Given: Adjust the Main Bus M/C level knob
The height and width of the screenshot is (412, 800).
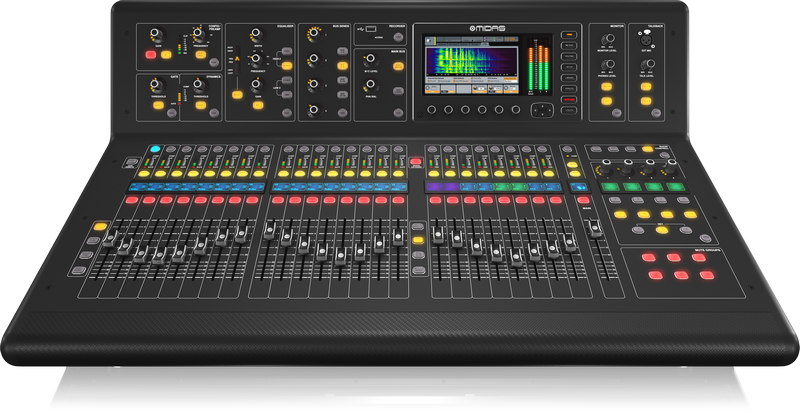Looking at the screenshot, I should [372, 58].
